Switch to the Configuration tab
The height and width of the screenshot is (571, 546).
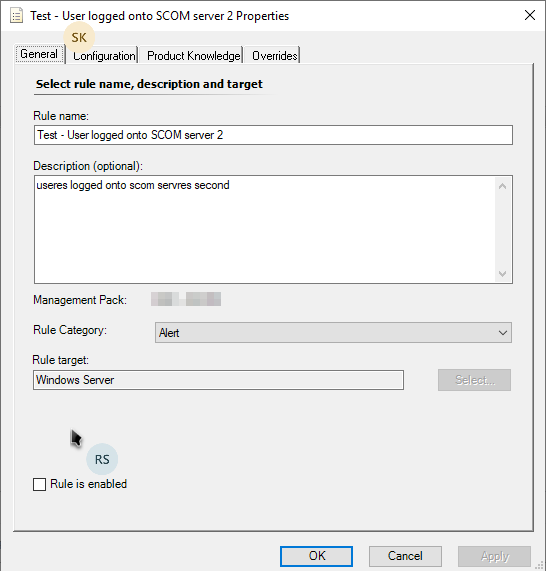104,55
